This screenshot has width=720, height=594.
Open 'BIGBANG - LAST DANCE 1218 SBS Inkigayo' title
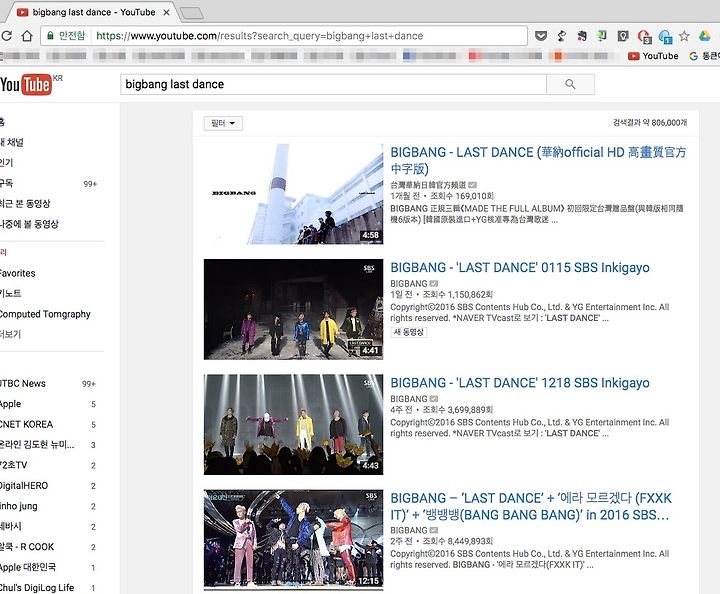coord(520,383)
